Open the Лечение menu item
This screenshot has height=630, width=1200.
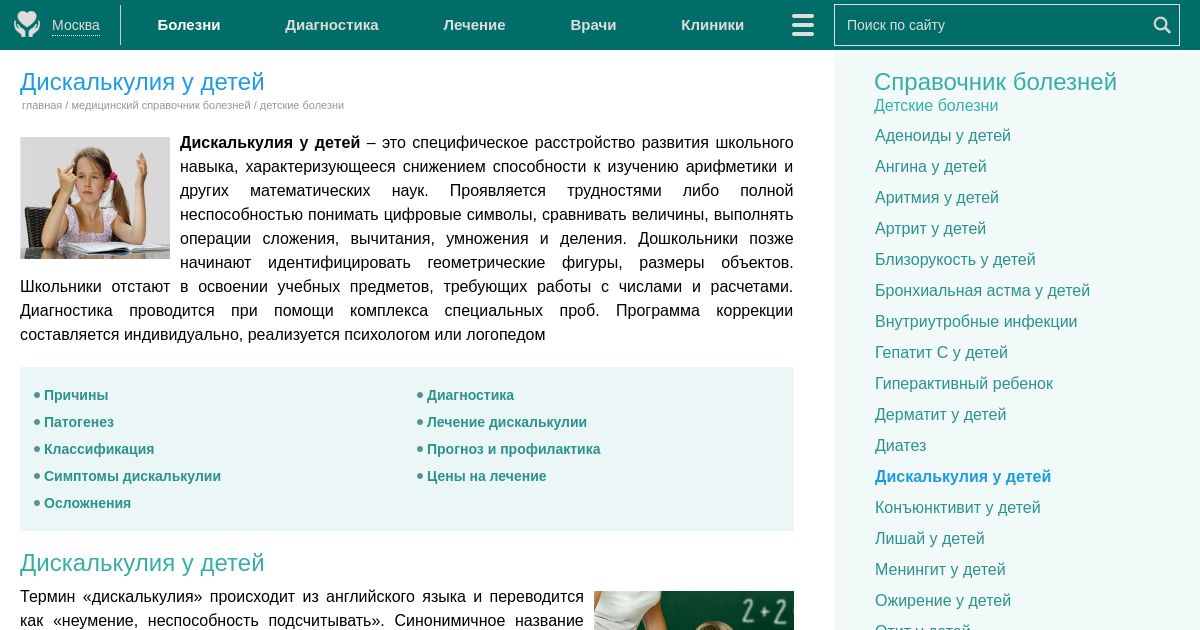click(x=474, y=25)
